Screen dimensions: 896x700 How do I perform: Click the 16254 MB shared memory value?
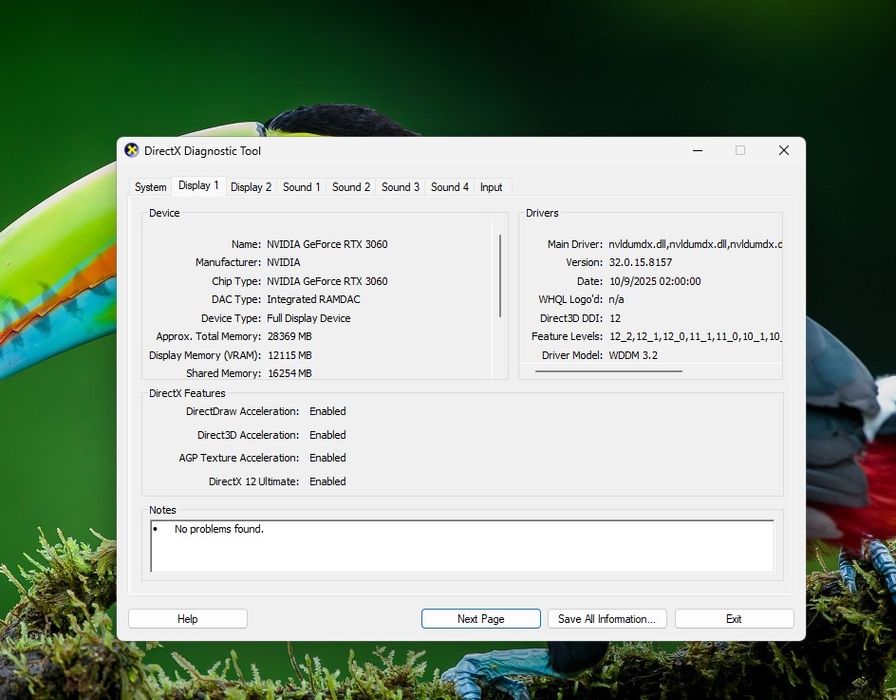[x=290, y=373]
